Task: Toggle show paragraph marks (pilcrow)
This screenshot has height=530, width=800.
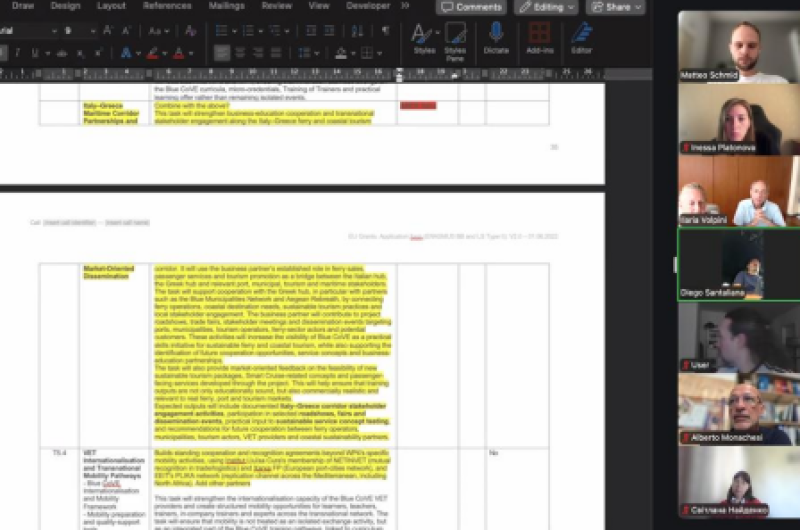Action: click(x=385, y=31)
